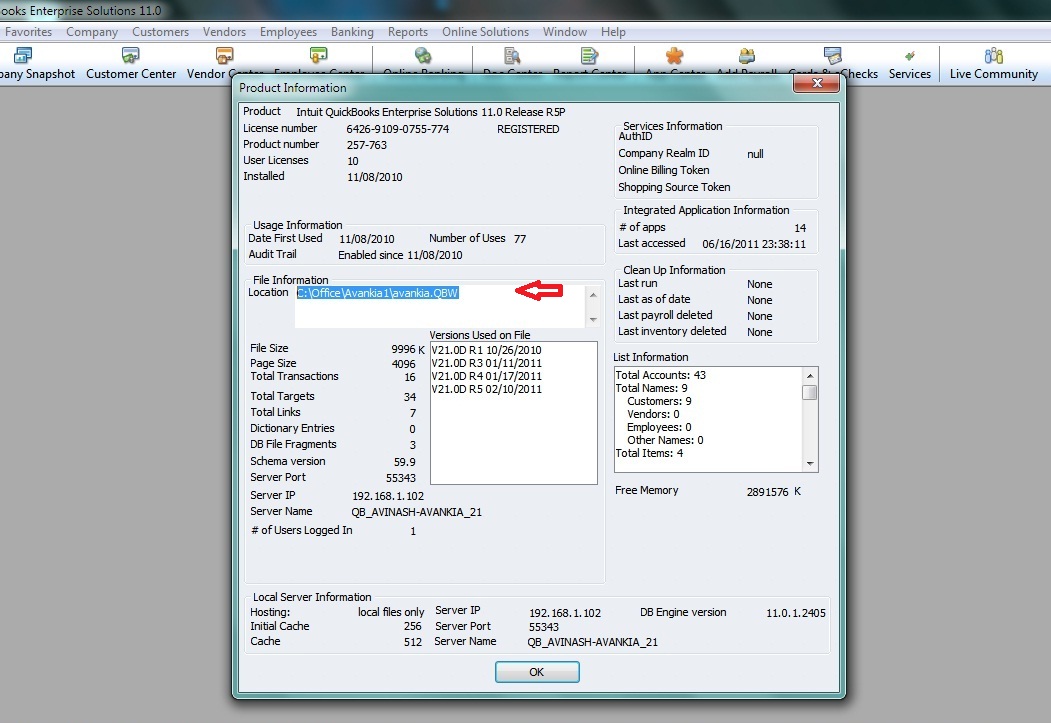
Task: Open the Report Center icon
Action: point(589,56)
